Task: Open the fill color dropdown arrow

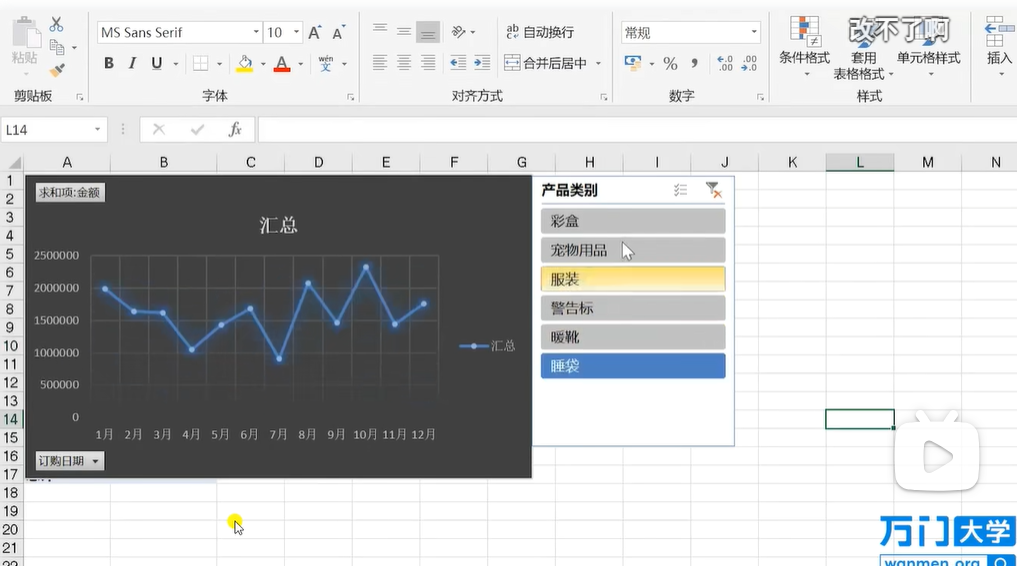Action: tap(263, 64)
